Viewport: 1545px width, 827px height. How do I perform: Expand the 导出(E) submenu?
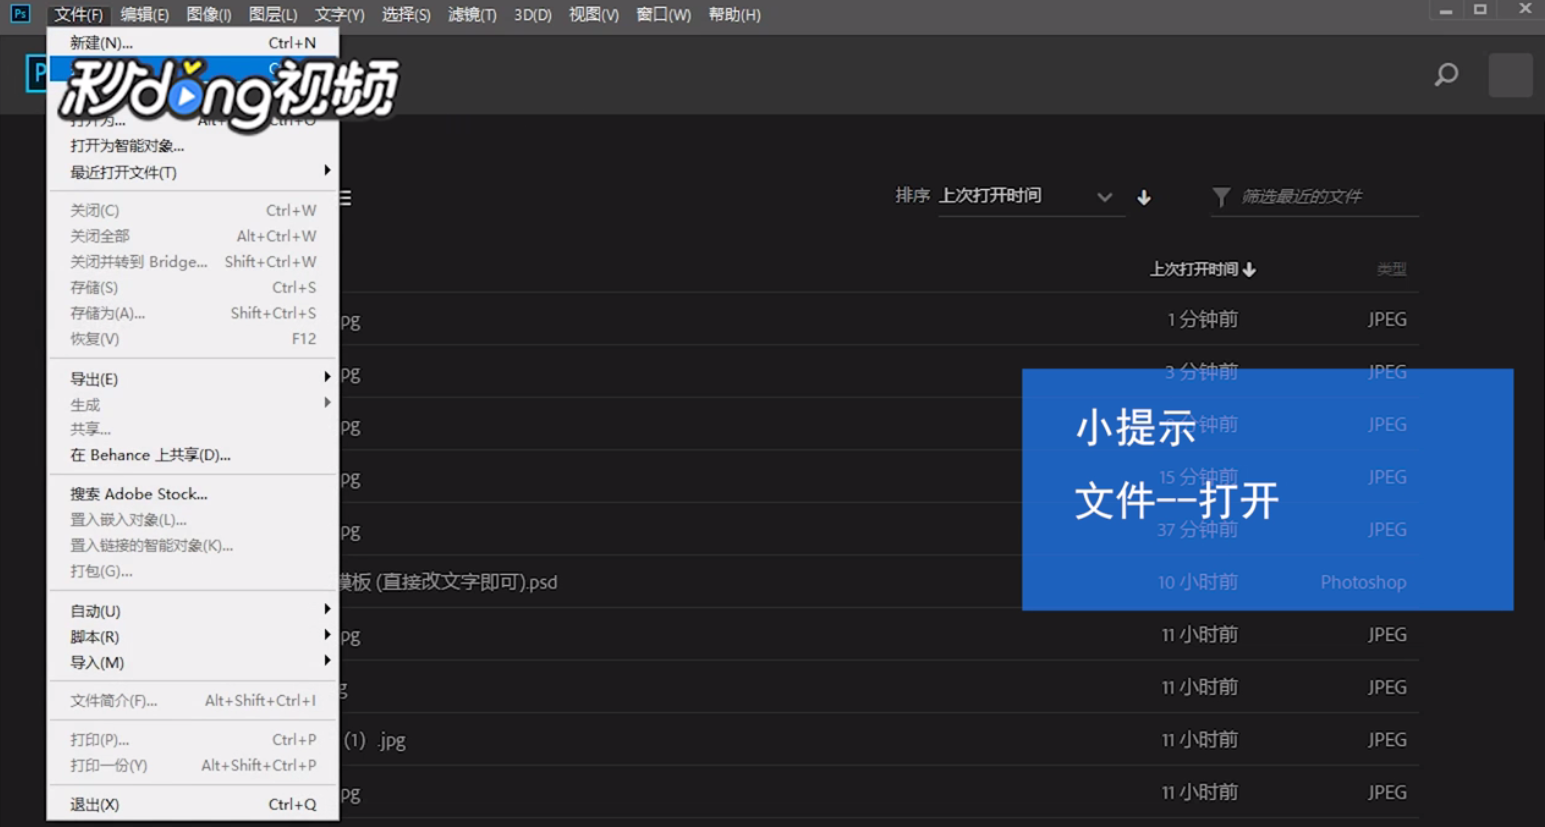tap(193, 379)
